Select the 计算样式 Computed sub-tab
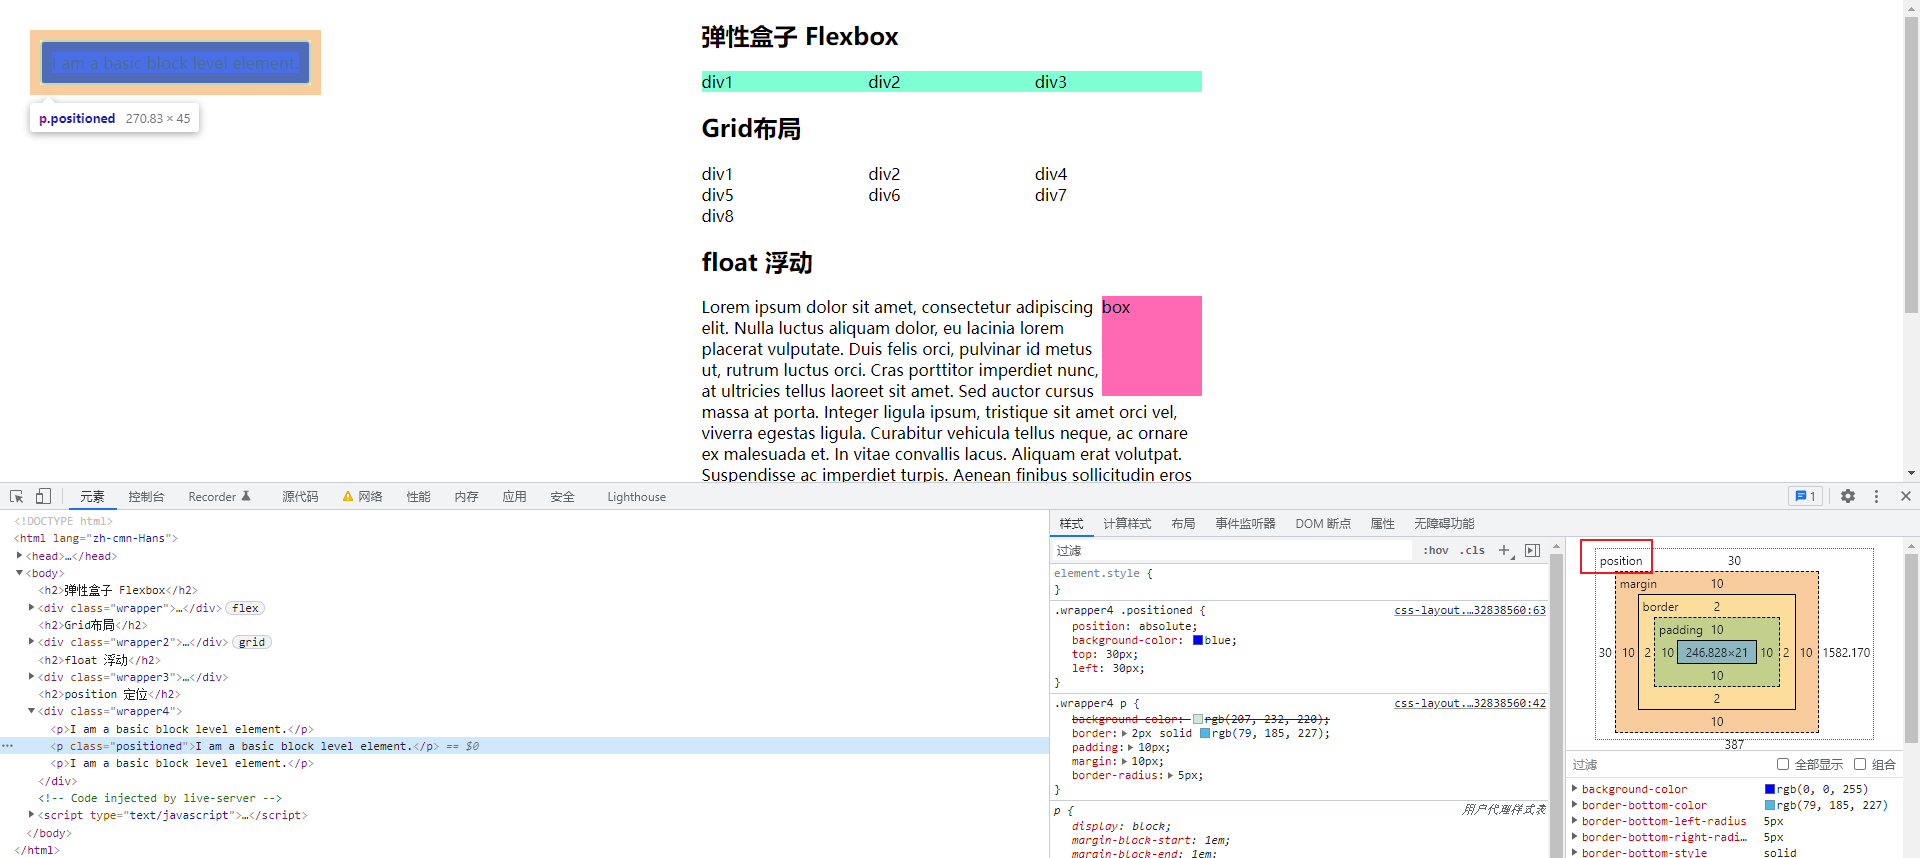The height and width of the screenshot is (858, 1920). pyautogui.click(x=1127, y=523)
